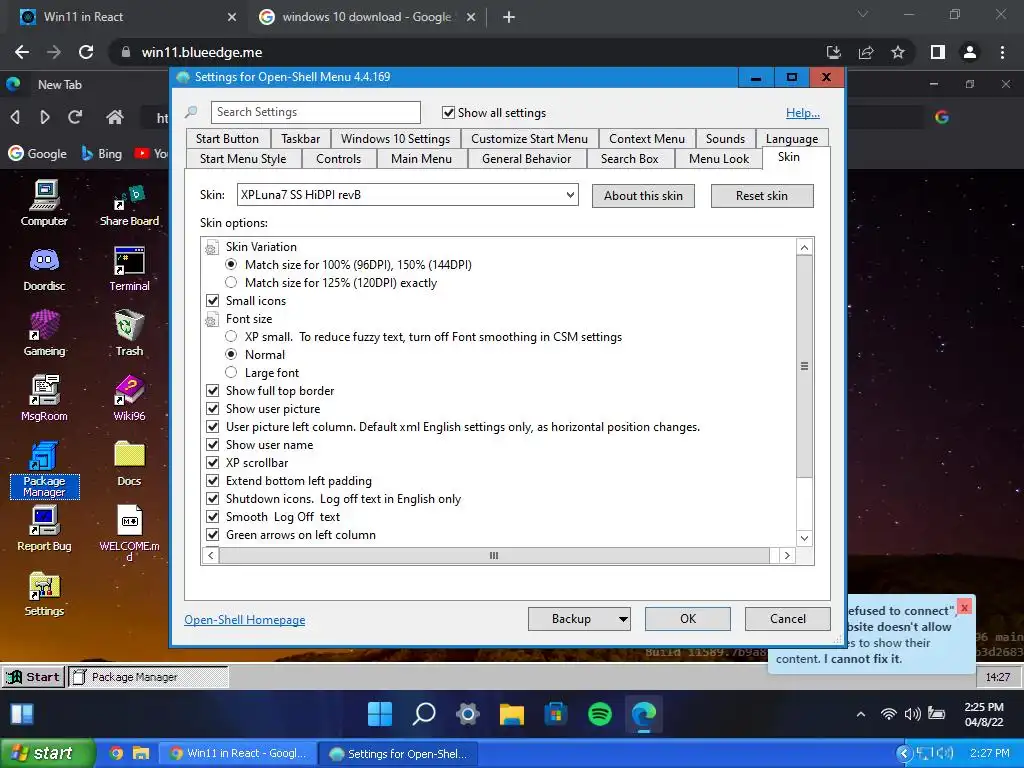Open the Computer desktop icon

point(44,202)
